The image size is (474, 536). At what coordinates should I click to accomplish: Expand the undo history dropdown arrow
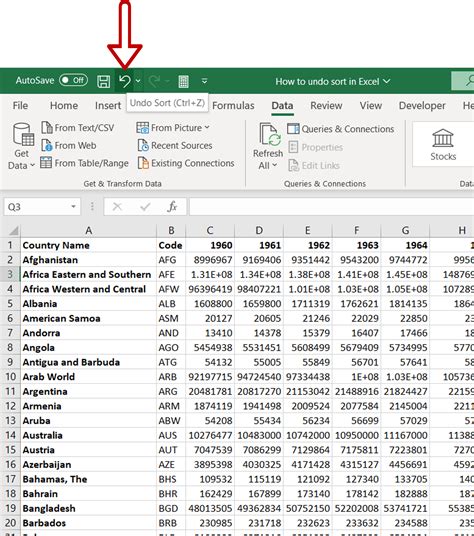point(138,81)
